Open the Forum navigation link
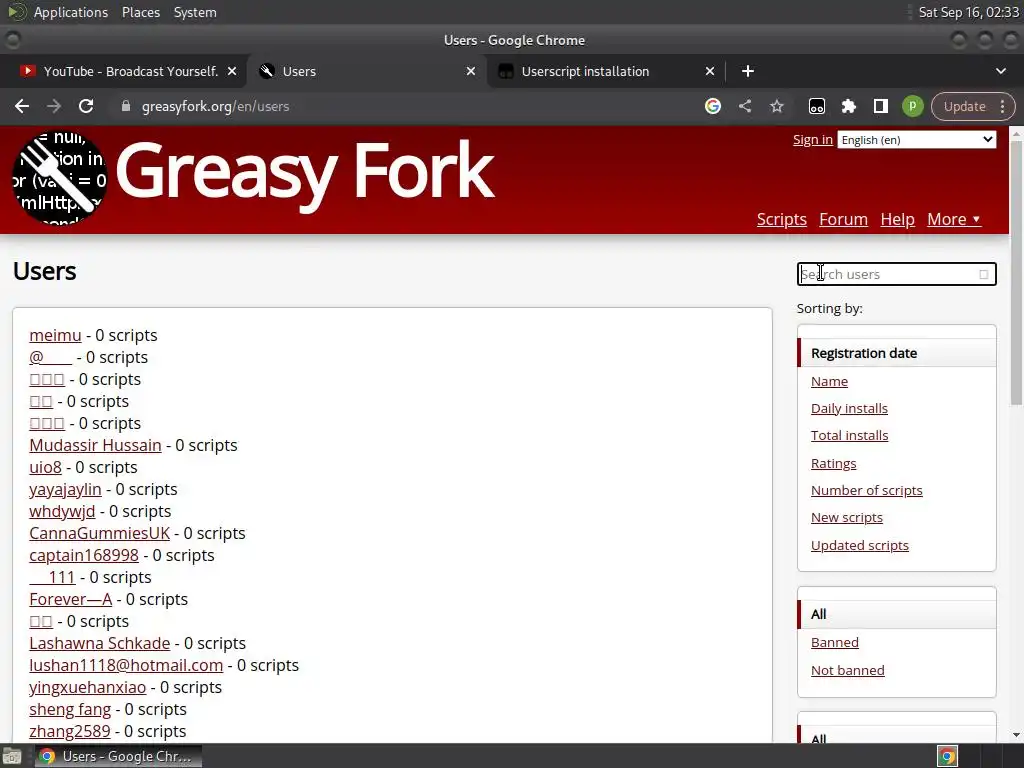The width and height of the screenshot is (1024, 768). pos(843,219)
